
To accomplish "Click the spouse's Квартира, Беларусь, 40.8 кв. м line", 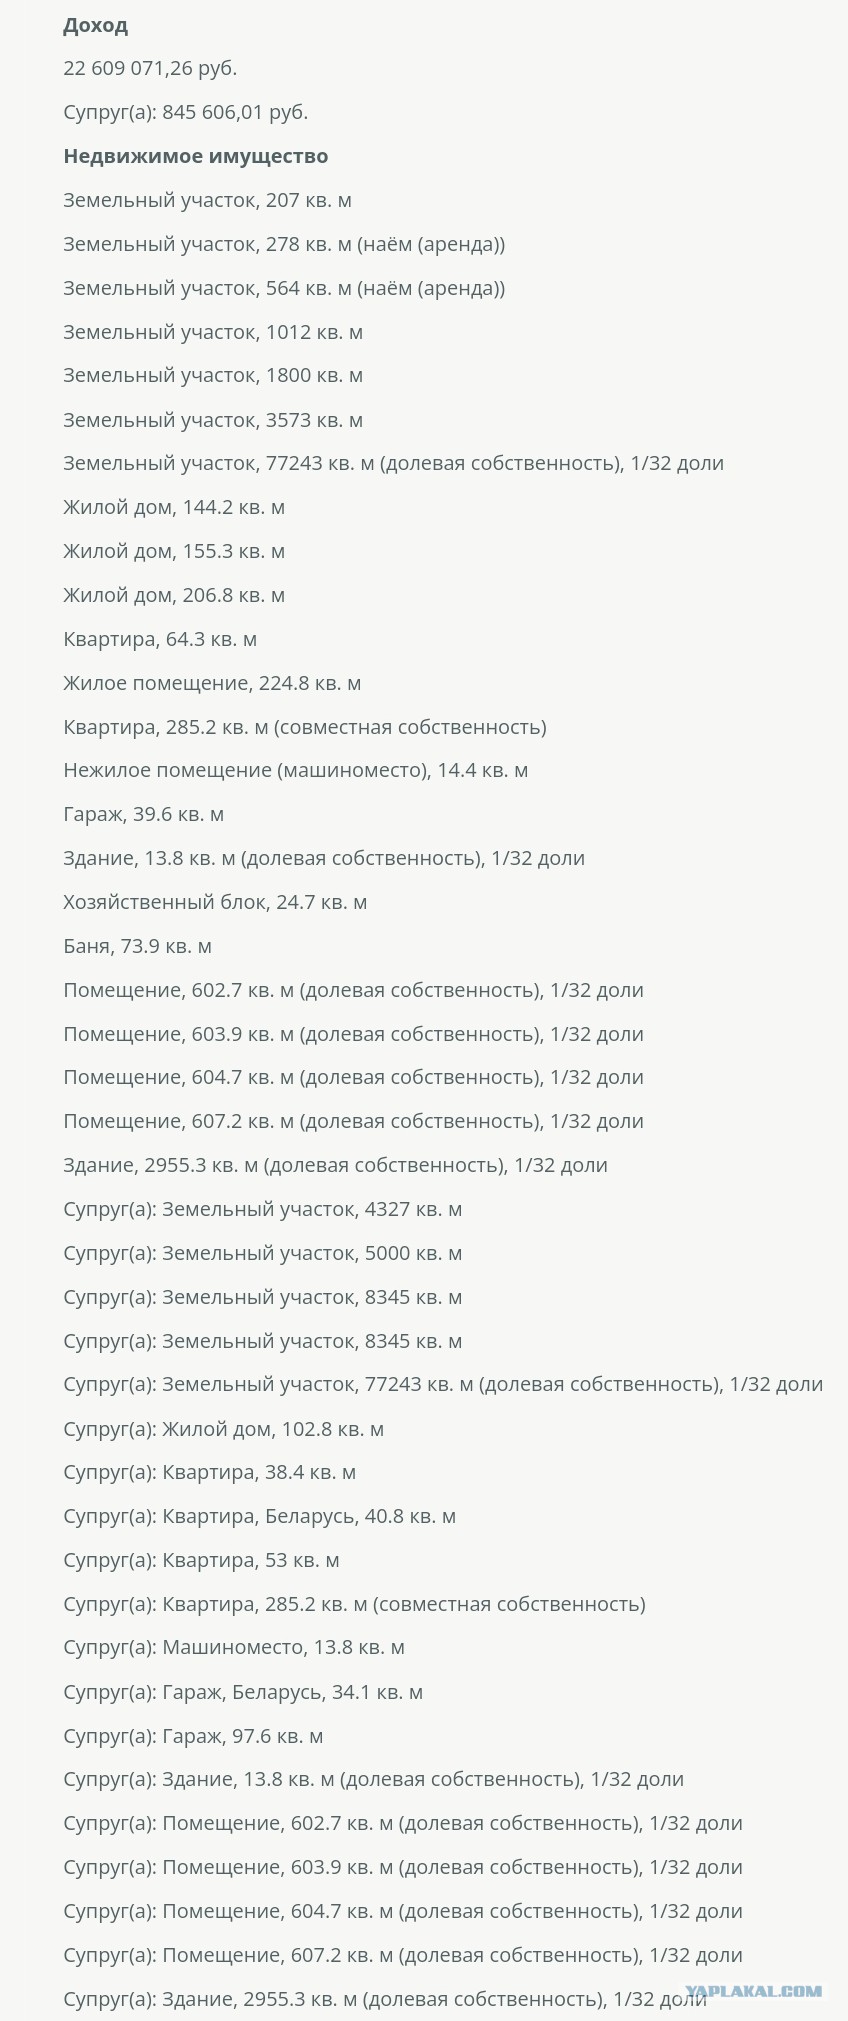I will point(260,1516).
